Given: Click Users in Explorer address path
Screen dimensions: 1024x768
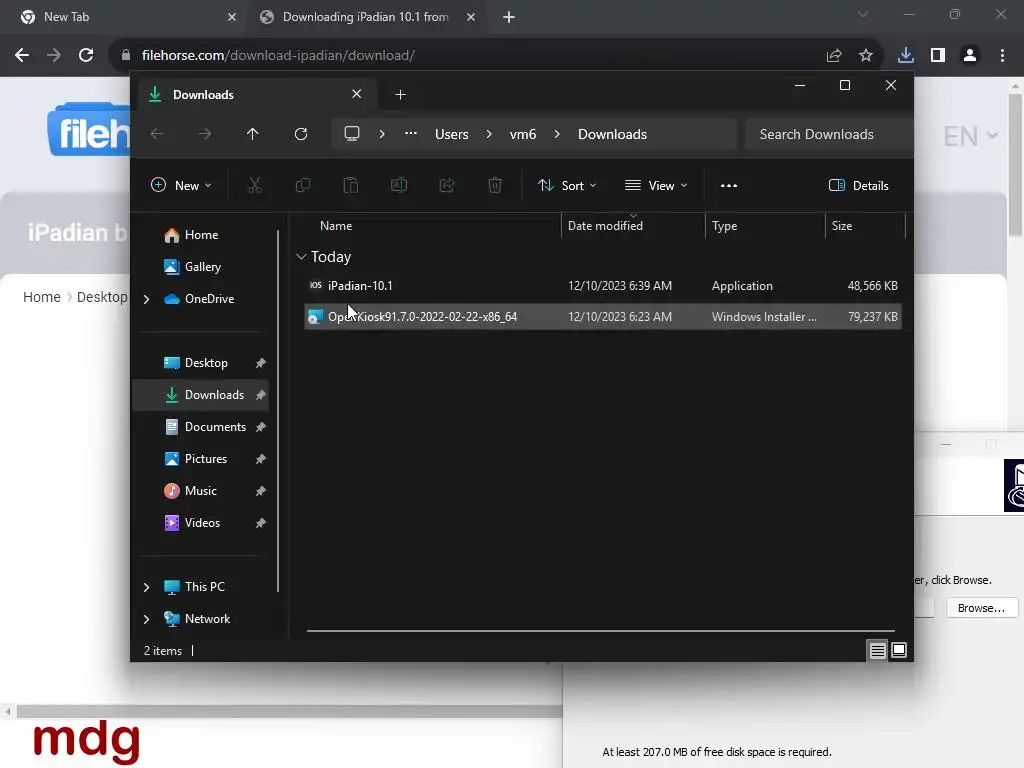Looking at the screenshot, I should pyautogui.click(x=451, y=134).
